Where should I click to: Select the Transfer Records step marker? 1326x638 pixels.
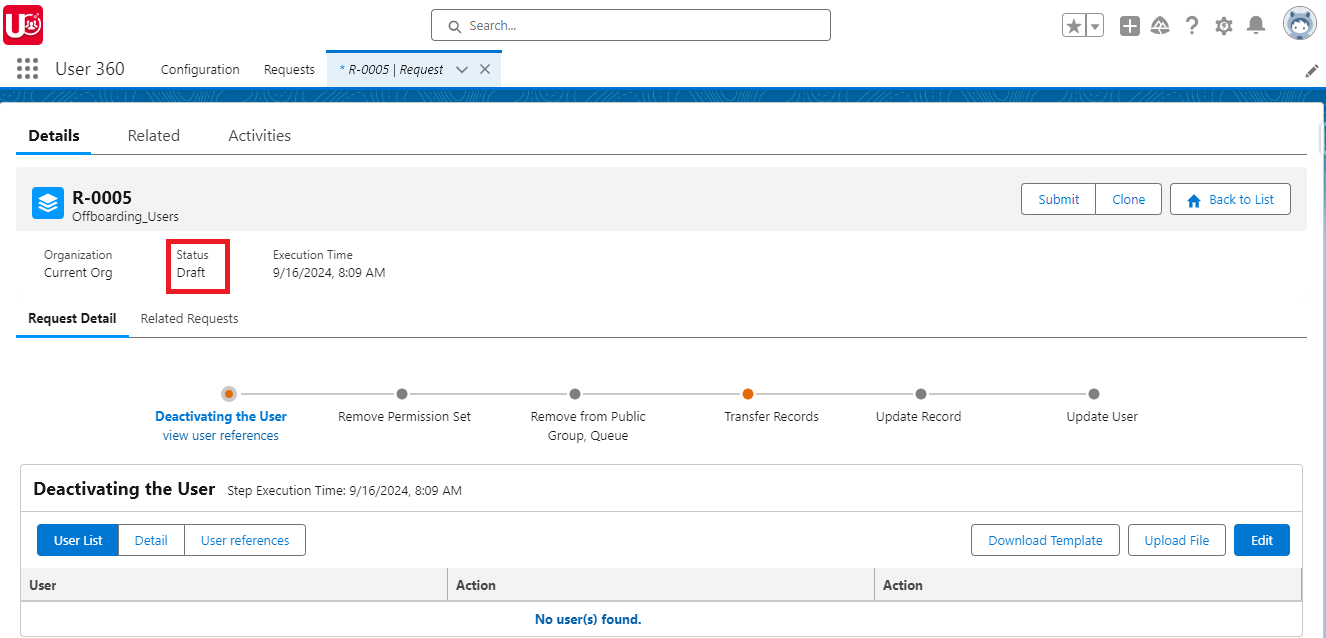(x=748, y=394)
